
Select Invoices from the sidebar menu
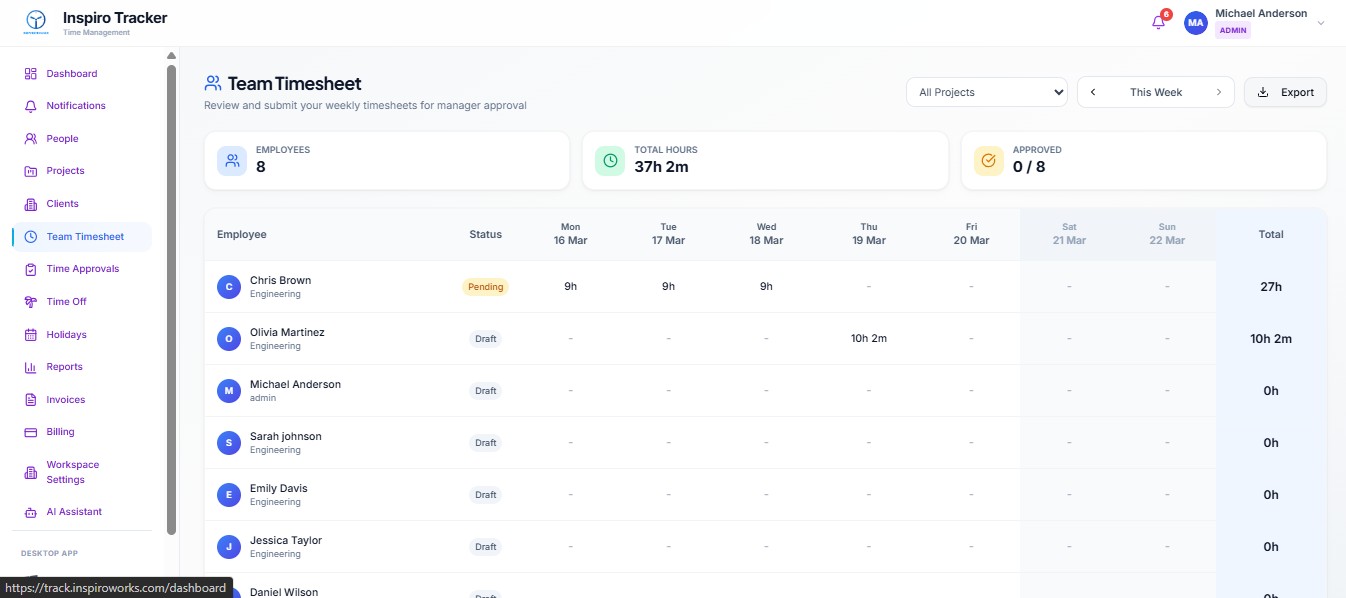point(65,400)
